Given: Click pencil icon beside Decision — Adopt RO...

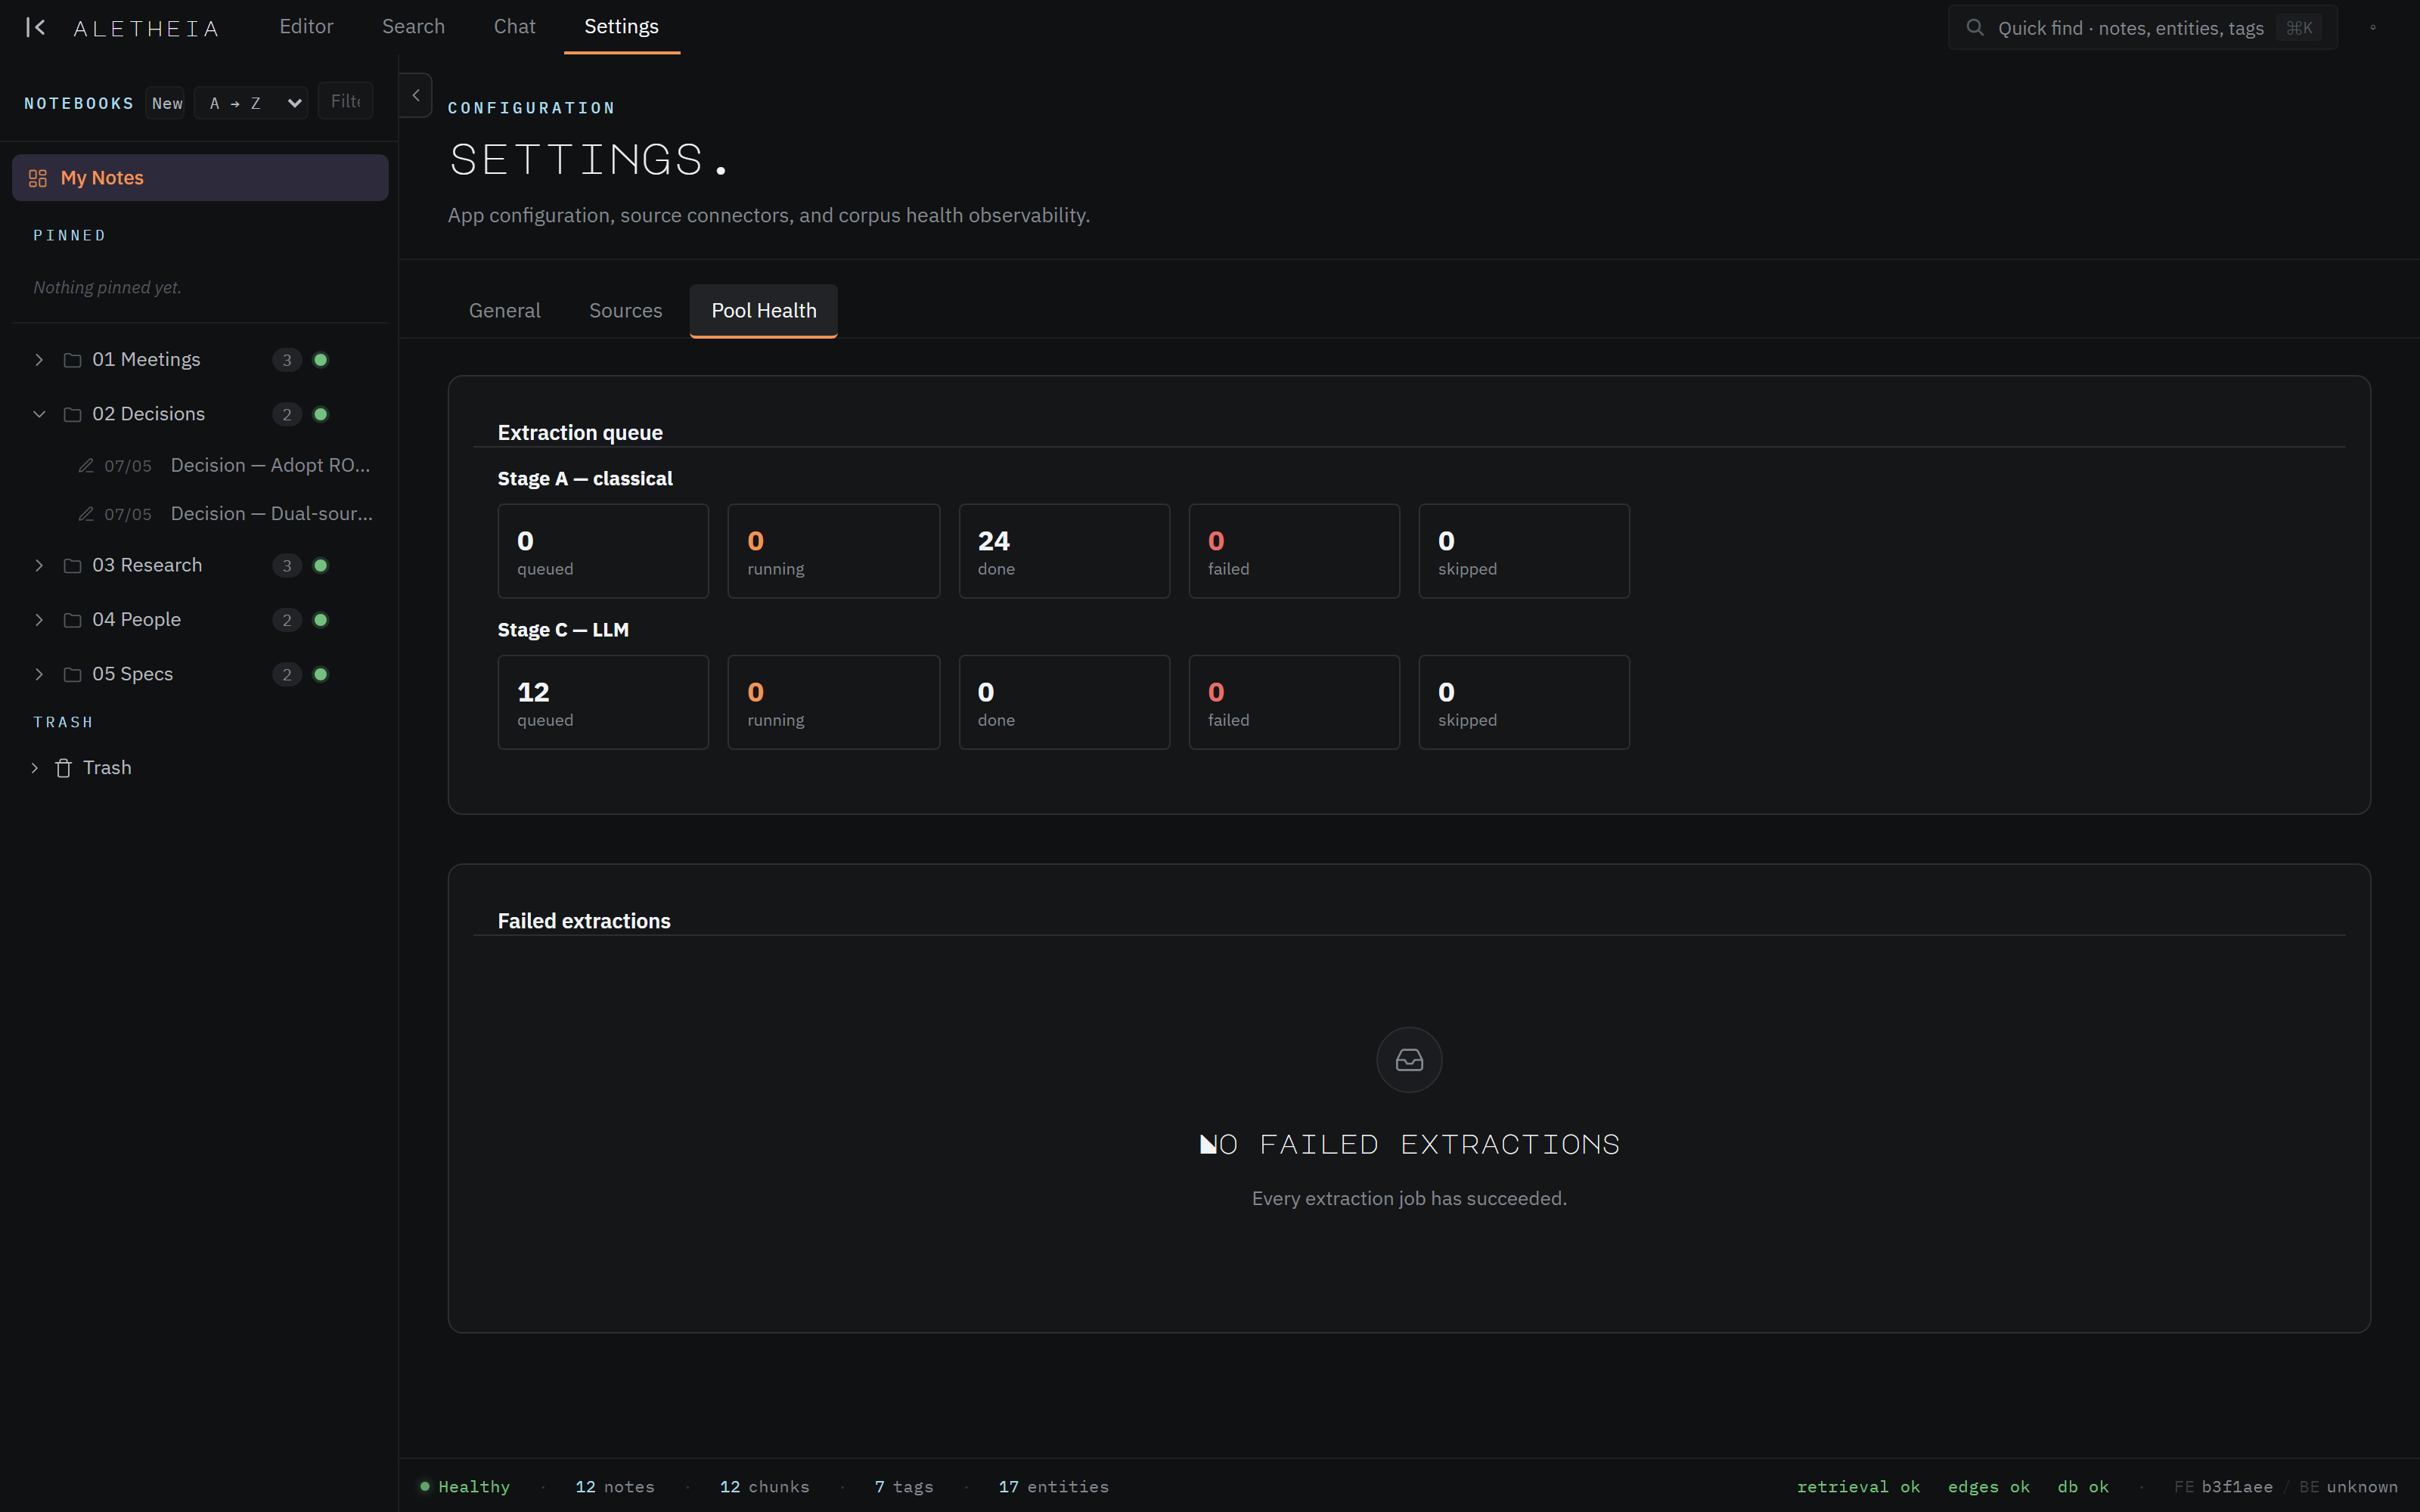Looking at the screenshot, I should (86, 466).
